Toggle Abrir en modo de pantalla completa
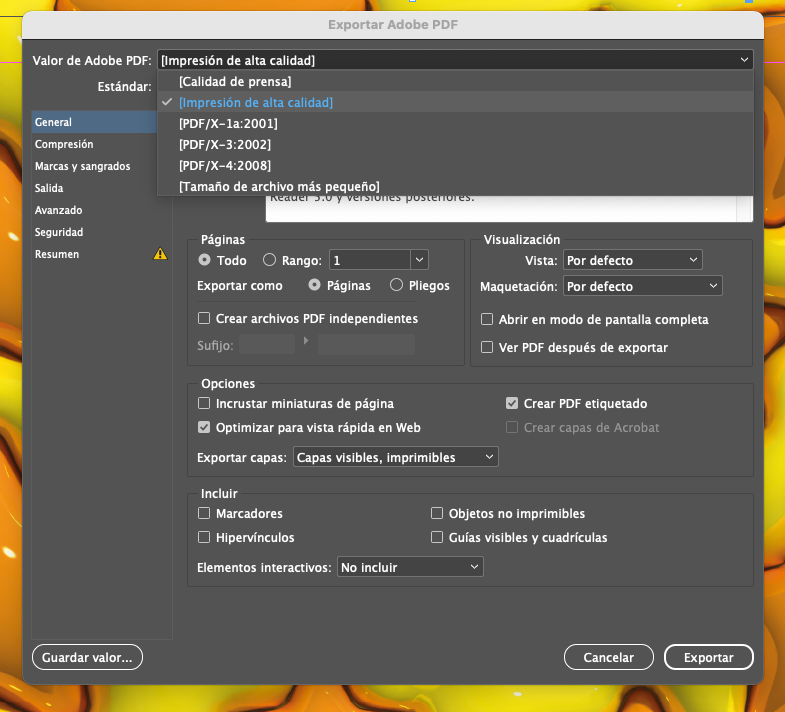 (x=487, y=319)
